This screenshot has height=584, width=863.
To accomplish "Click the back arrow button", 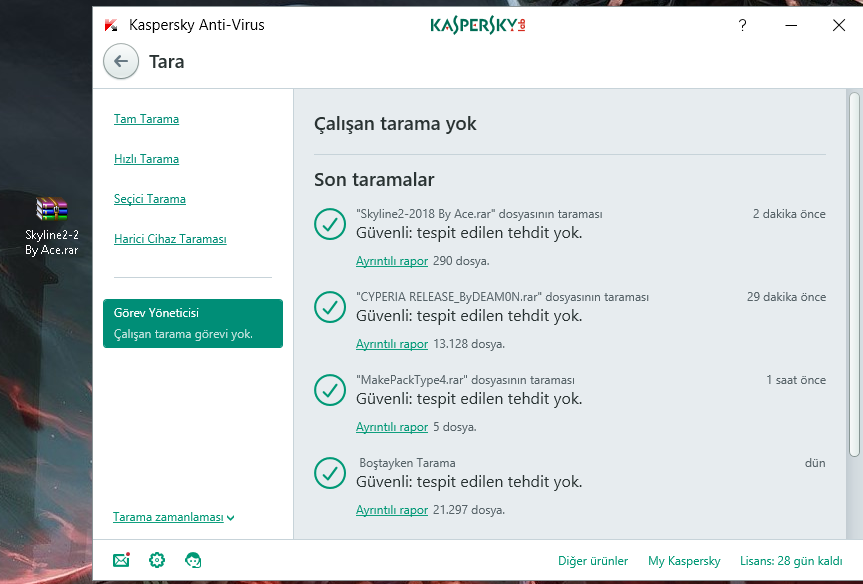I will [x=121, y=61].
